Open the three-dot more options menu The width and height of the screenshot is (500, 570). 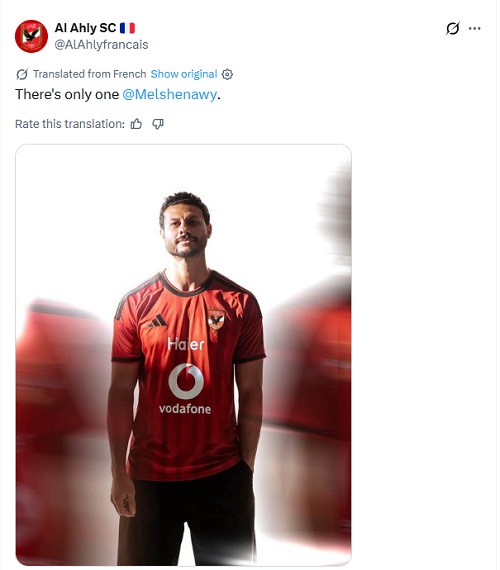click(x=475, y=28)
